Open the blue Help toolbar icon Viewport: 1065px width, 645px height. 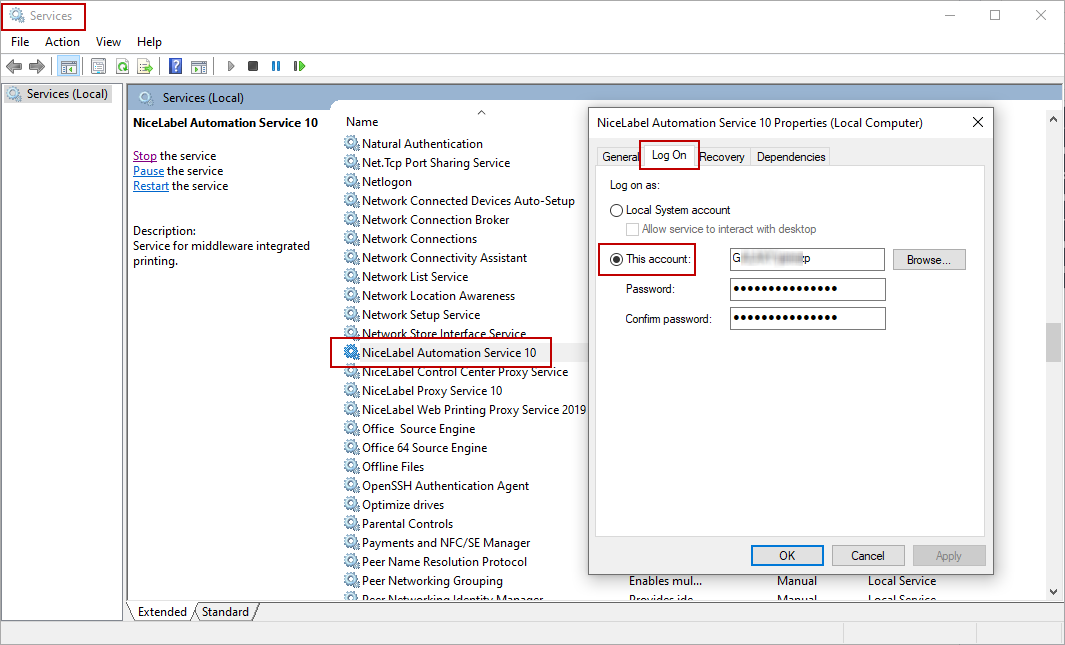coord(176,67)
